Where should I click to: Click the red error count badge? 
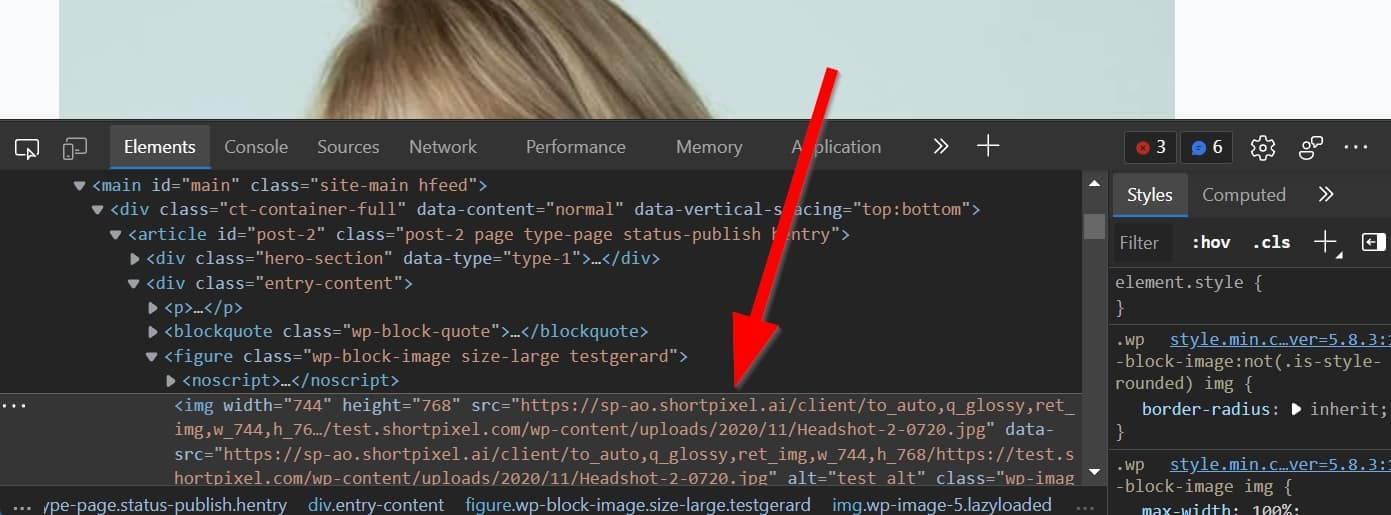tap(1150, 147)
